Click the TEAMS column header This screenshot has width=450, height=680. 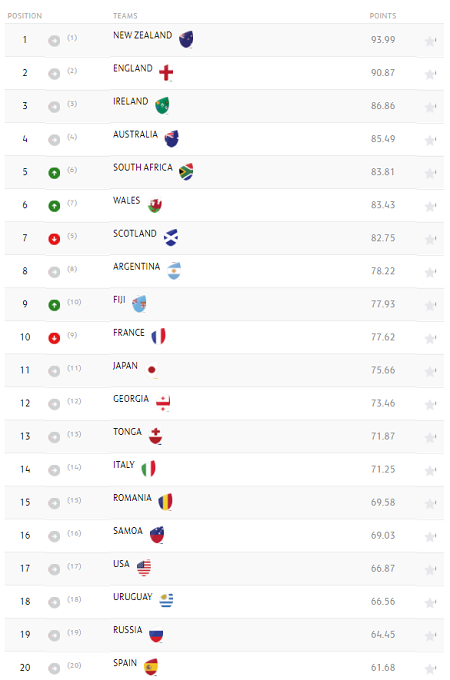tap(125, 16)
